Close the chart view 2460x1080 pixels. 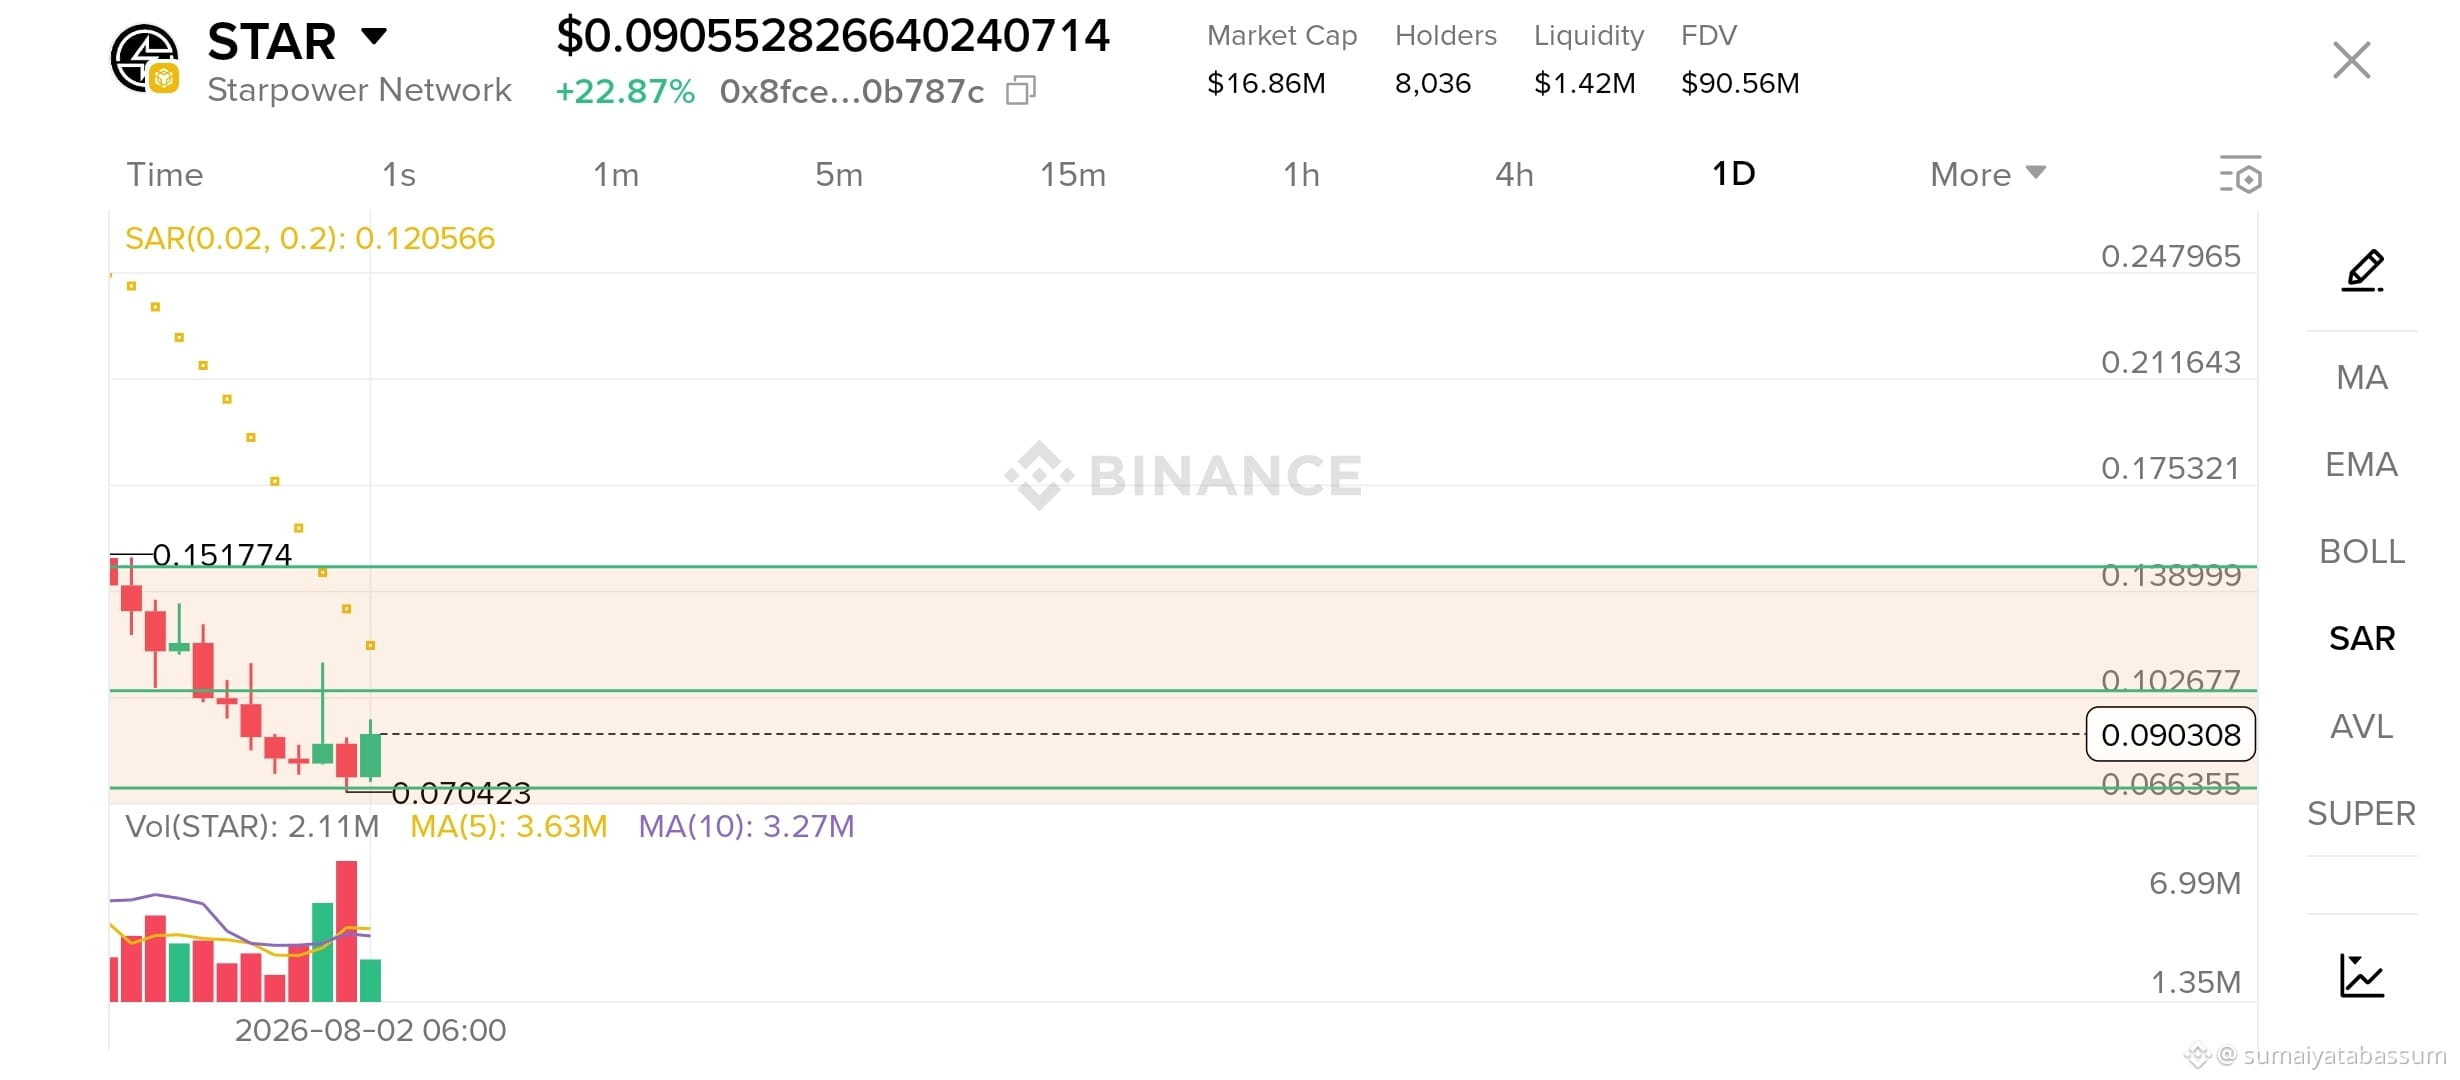[x=2351, y=60]
